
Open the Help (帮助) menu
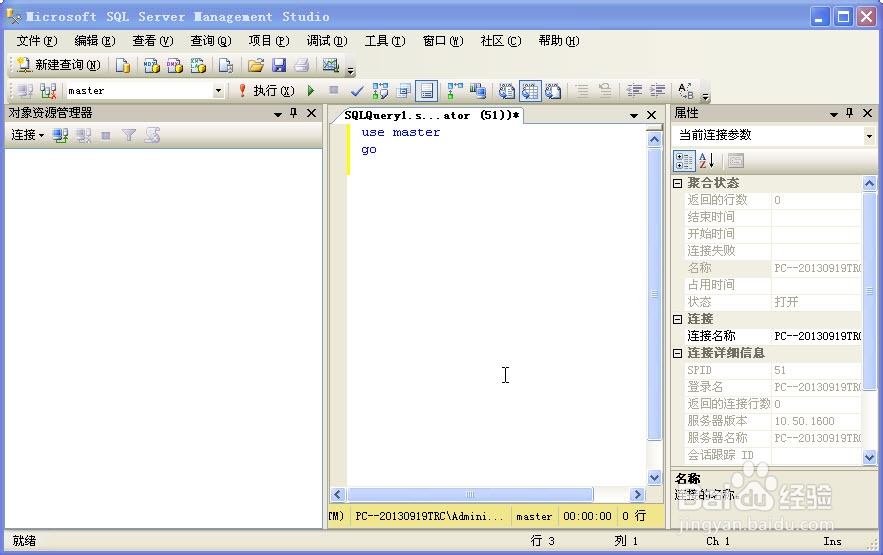click(x=559, y=41)
